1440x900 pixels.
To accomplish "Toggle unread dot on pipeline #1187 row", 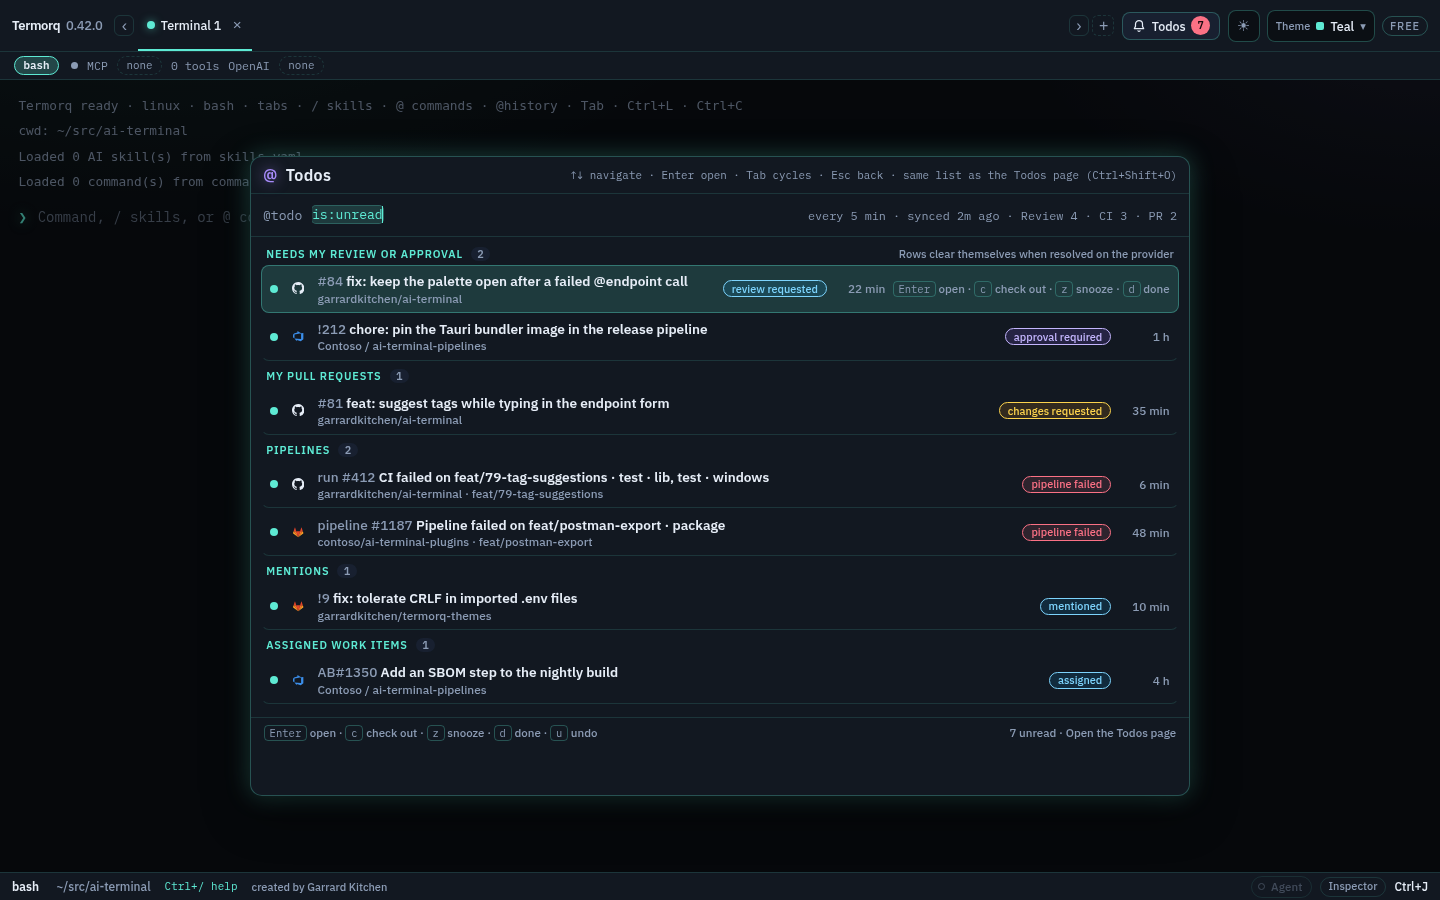I will tap(274, 533).
